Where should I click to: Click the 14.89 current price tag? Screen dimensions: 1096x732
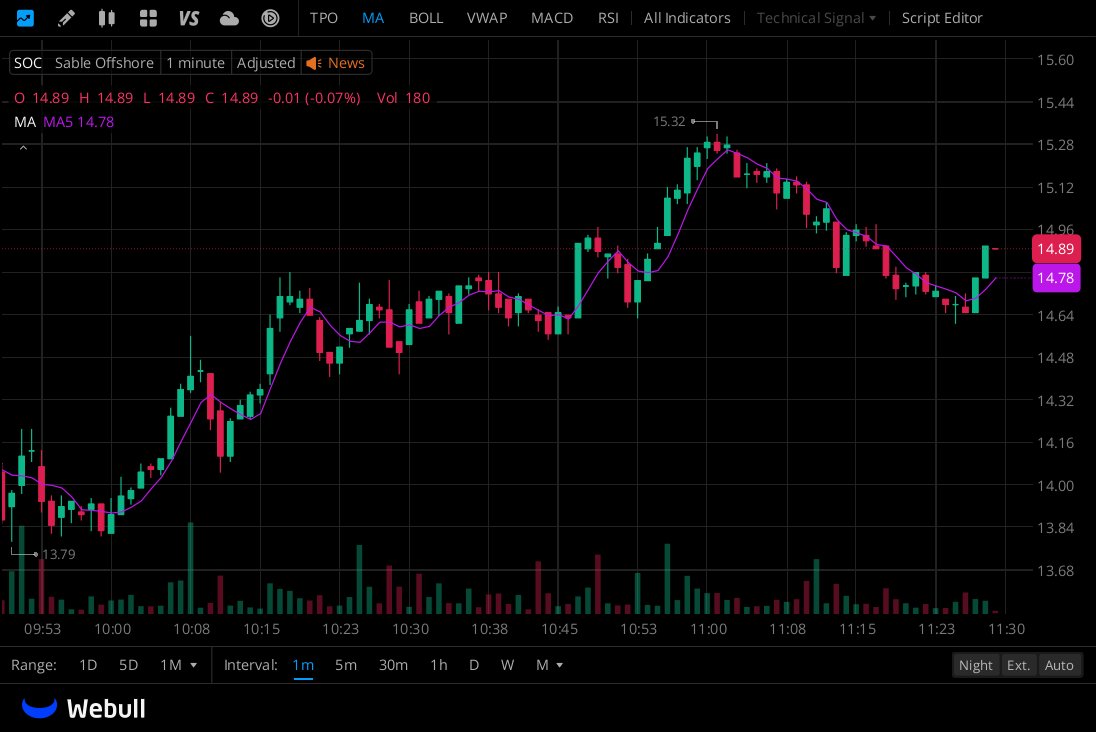pos(1055,249)
